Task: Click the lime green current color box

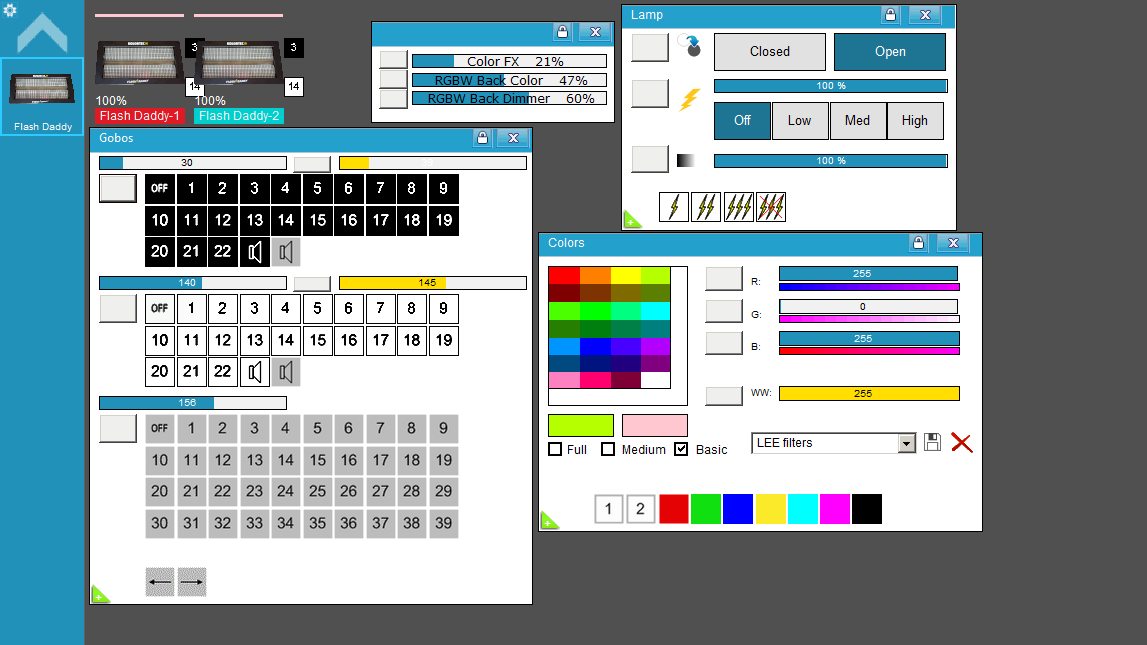Action: click(581, 426)
